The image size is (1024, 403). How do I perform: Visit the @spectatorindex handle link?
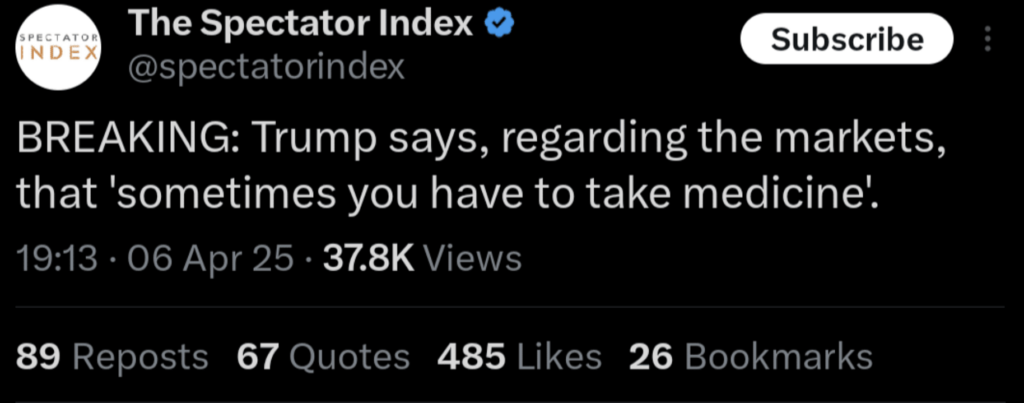(x=267, y=67)
